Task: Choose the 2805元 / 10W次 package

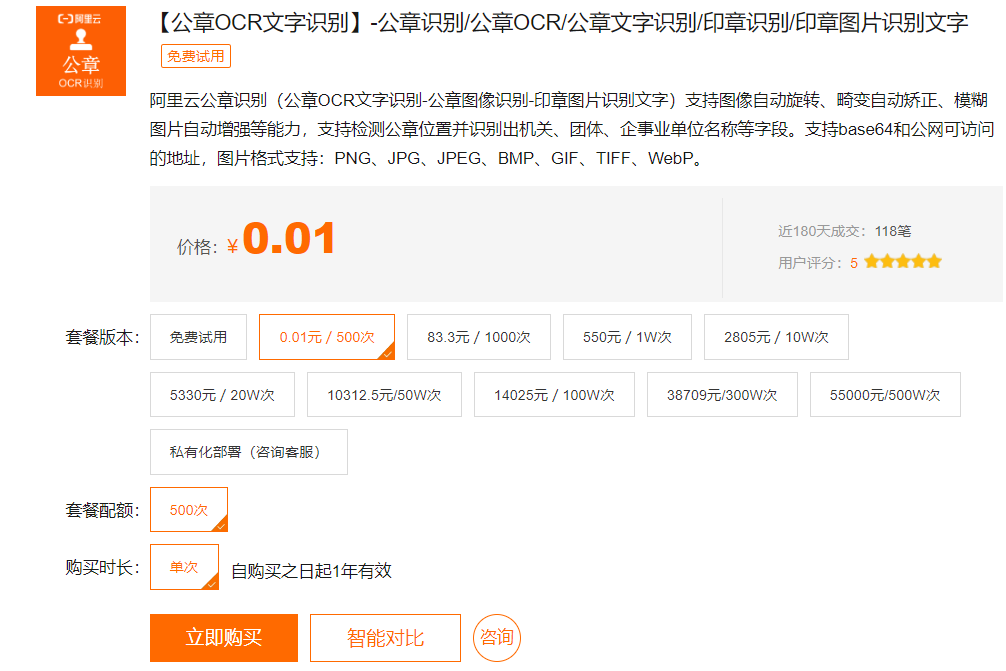Action: 776,337
